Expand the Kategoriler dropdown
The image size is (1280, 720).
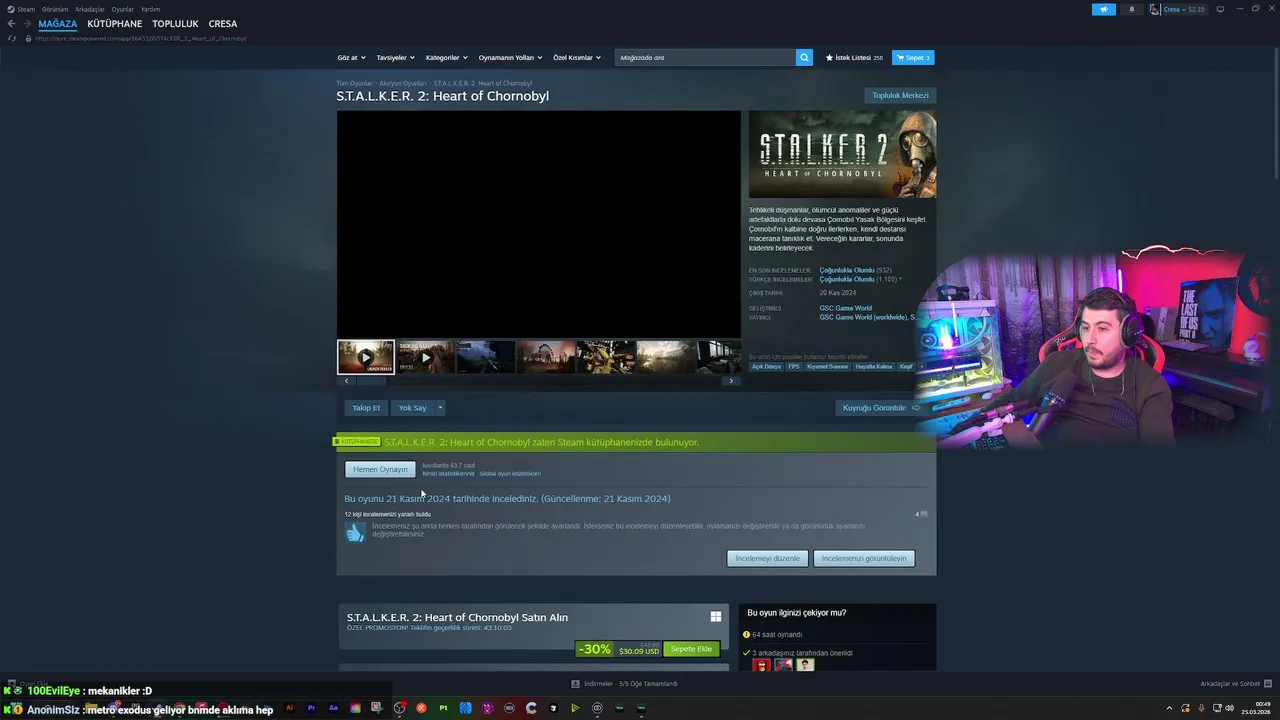tap(446, 58)
